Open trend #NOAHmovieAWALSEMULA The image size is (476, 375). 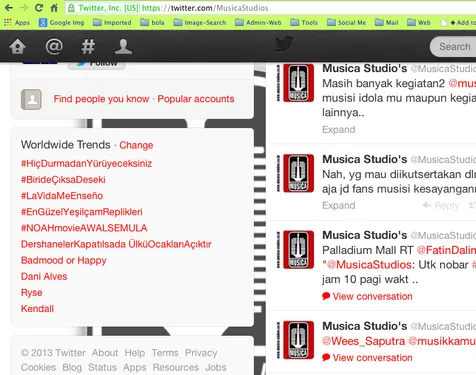(84, 228)
